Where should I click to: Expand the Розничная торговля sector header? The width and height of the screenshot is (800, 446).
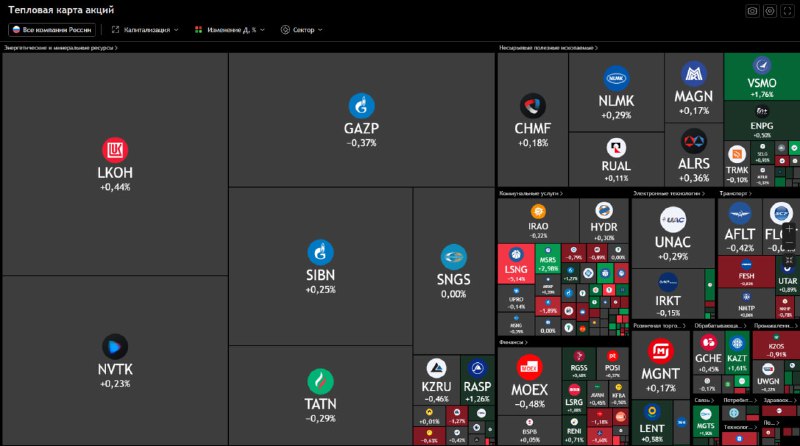(x=659, y=325)
